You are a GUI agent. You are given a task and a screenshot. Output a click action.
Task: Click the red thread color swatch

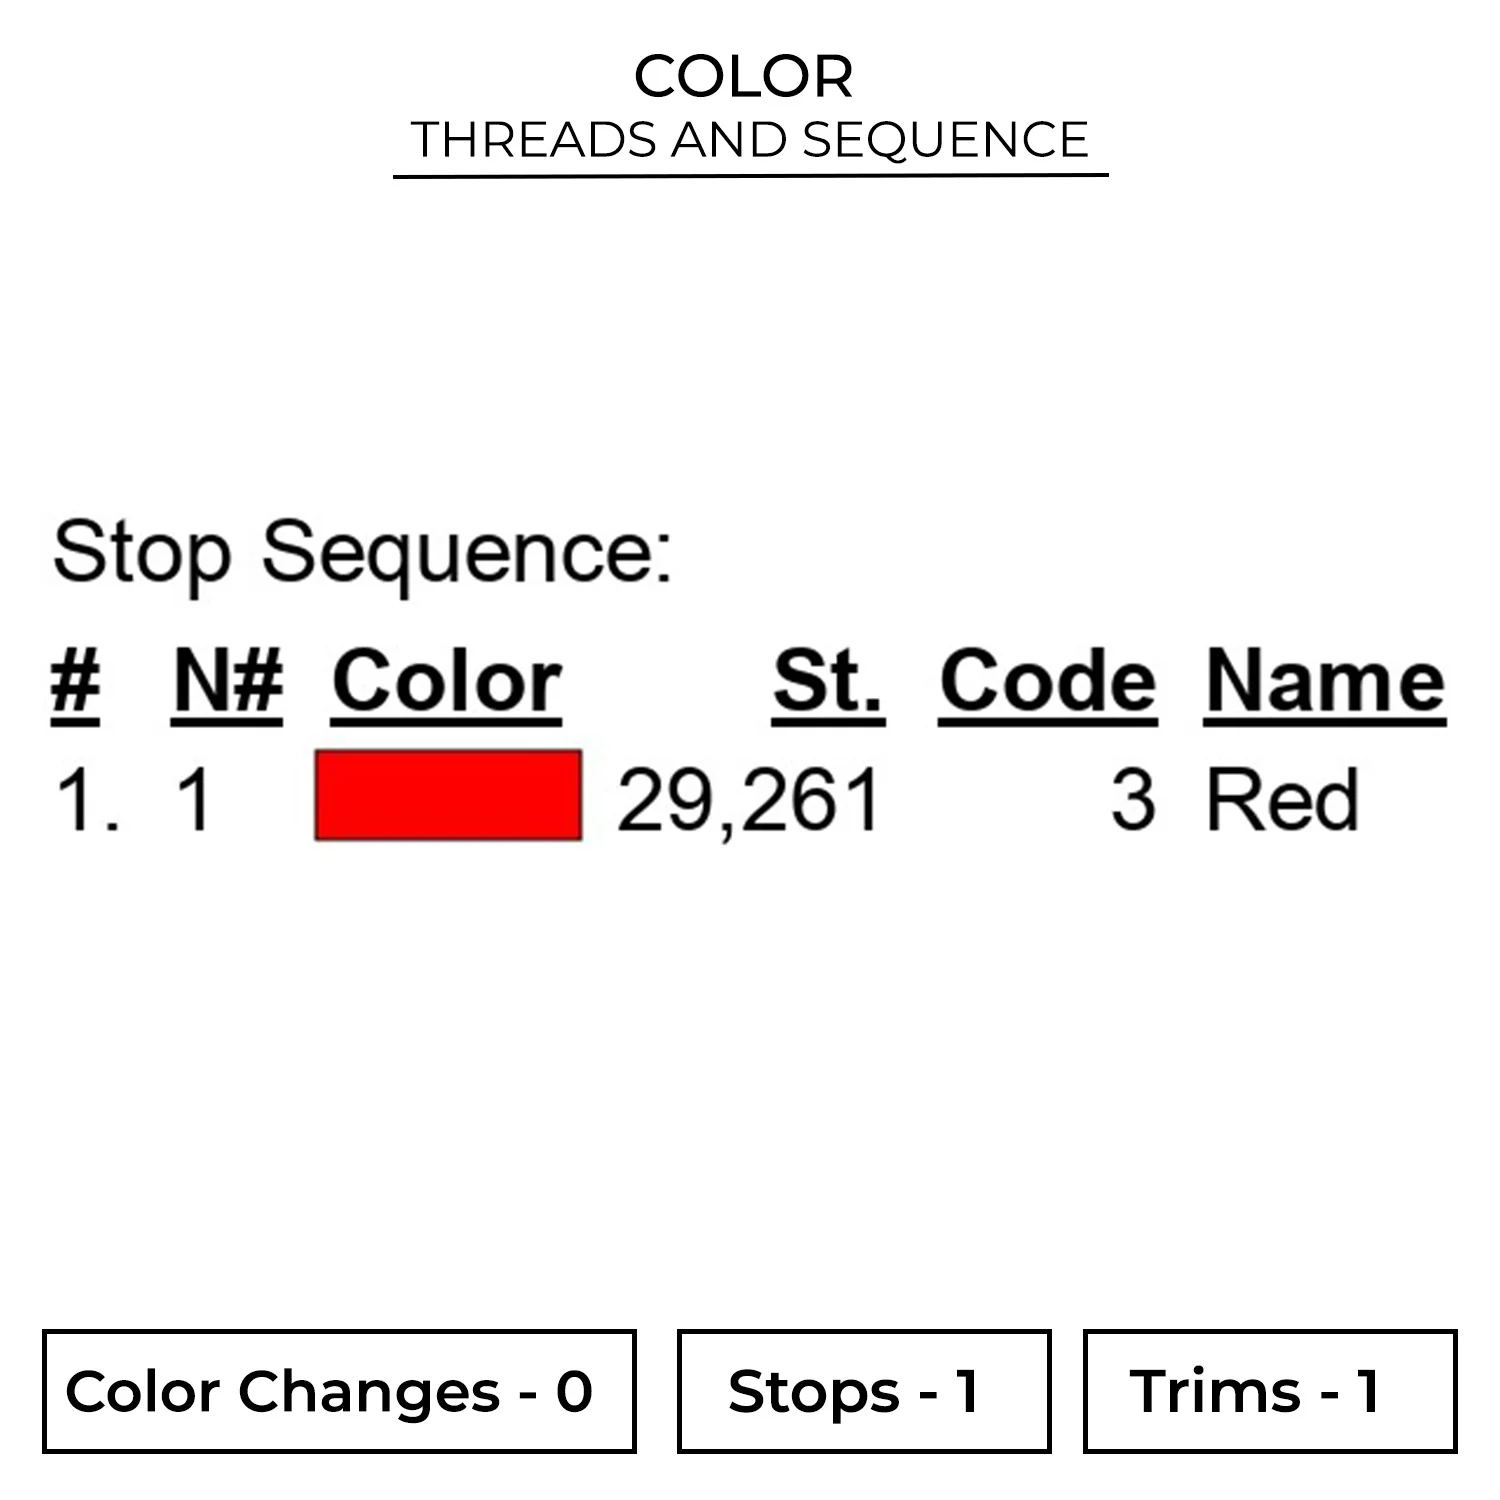[448, 795]
